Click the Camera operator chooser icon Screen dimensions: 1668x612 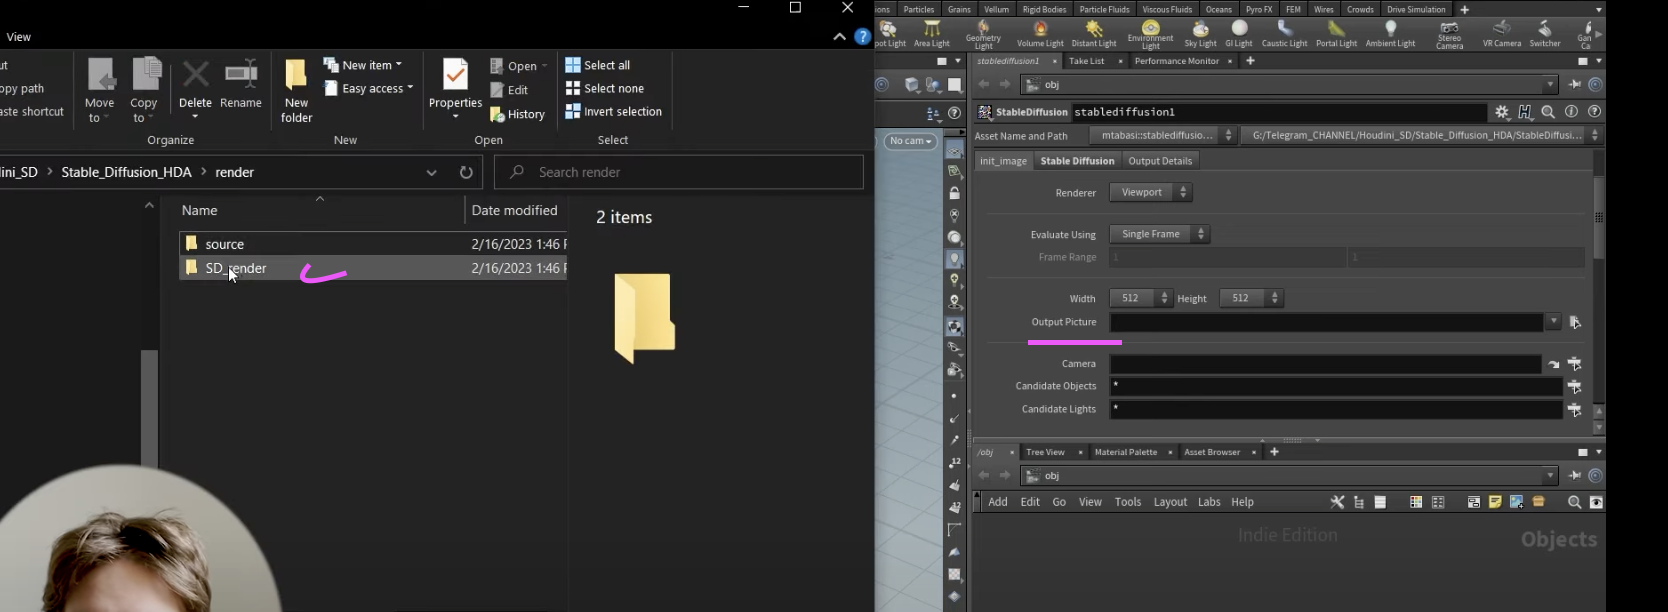[1574, 364]
